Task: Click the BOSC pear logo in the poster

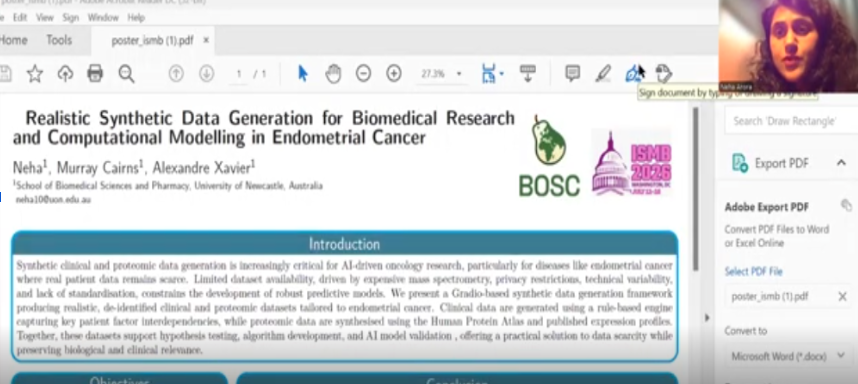Action: click(549, 156)
